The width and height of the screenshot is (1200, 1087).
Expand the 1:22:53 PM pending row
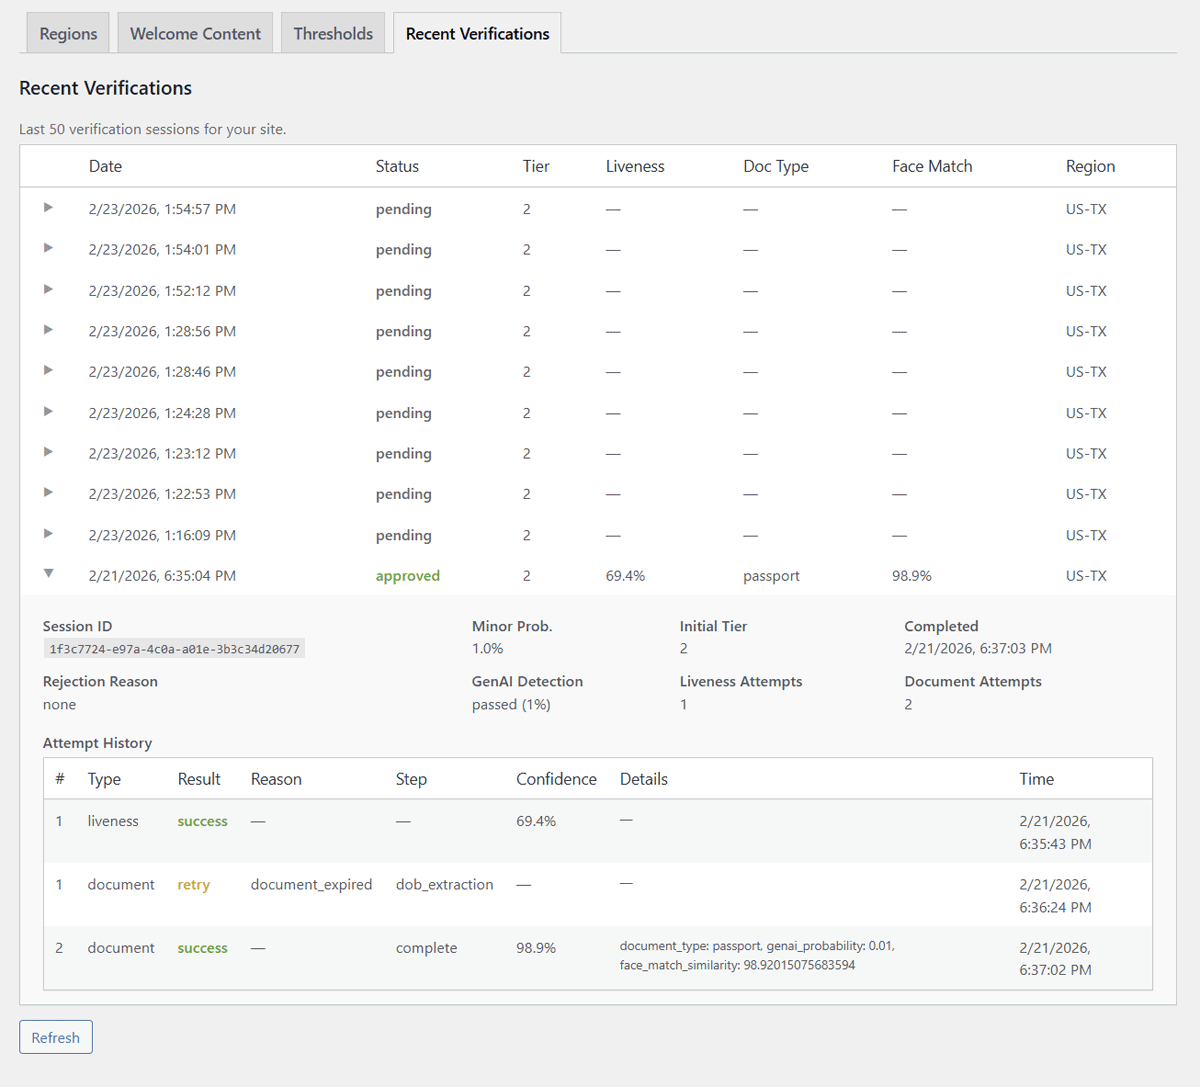pos(48,493)
